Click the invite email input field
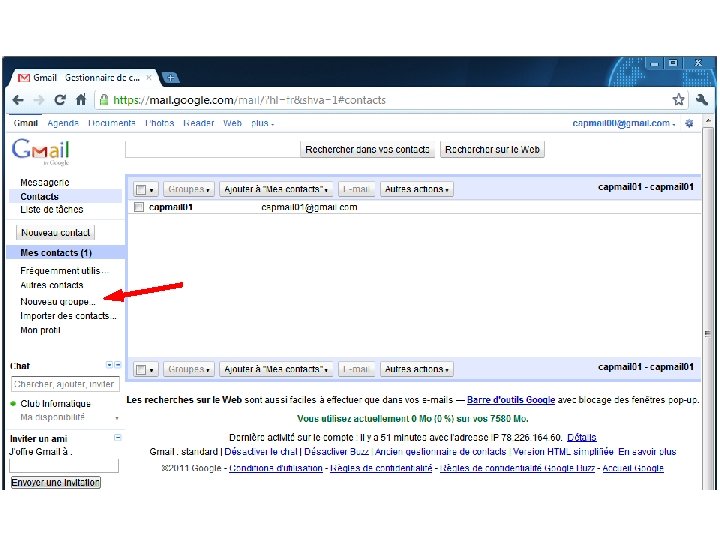720x540 pixels. 64,466
